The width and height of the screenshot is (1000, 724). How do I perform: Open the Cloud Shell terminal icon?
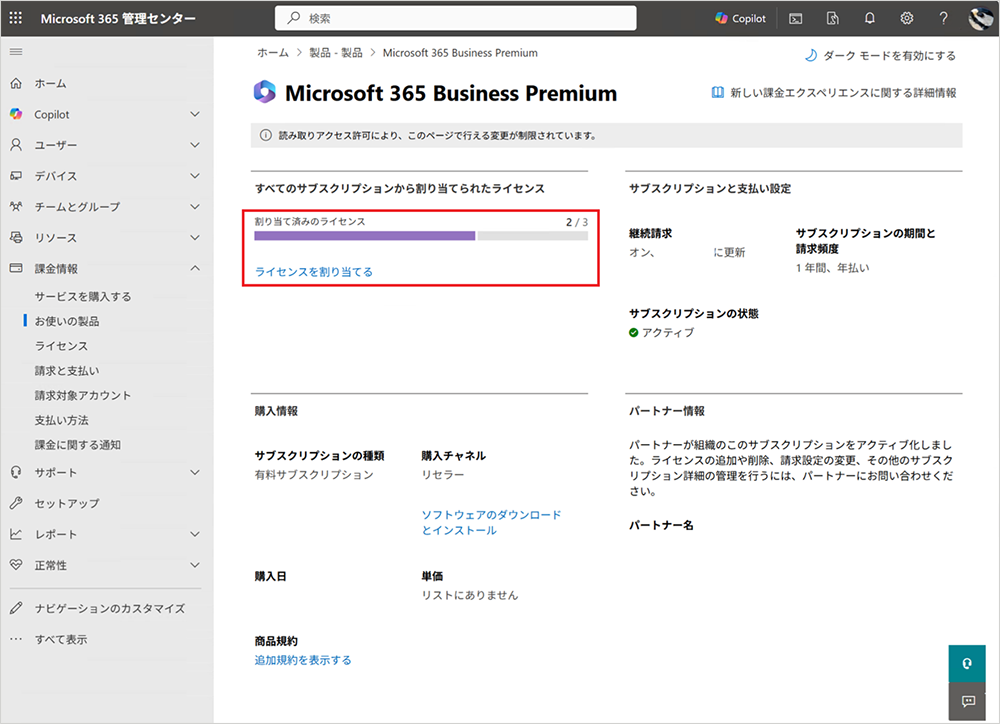pyautogui.click(x=795, y=18)
